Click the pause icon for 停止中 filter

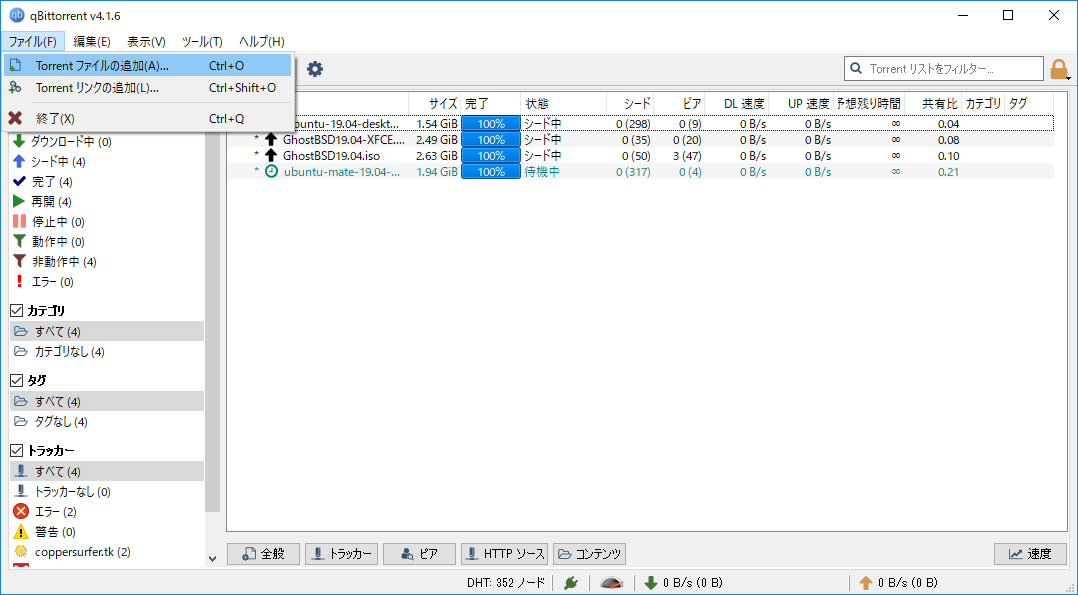coord(19,221)
